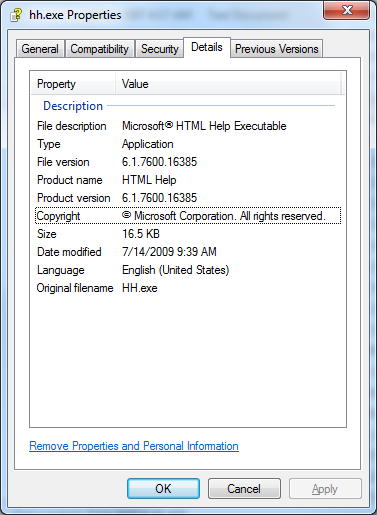Select the Product version property label

pyautogui.click(x=74, y=198)
